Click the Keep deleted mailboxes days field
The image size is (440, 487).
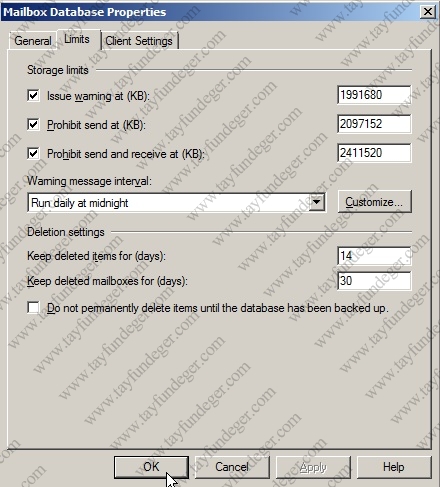pyautogui.click(x=374, y=281)
